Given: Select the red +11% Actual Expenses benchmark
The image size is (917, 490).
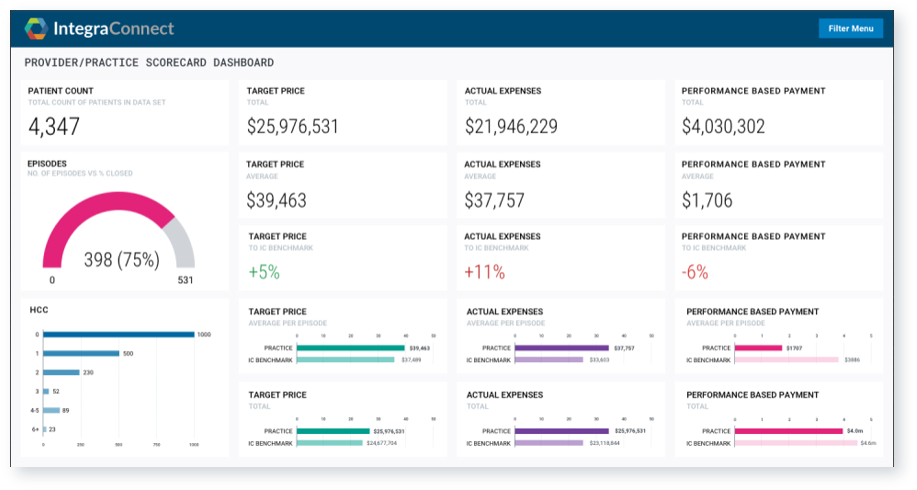Looking at the screenshot, I should click(484, 272).
